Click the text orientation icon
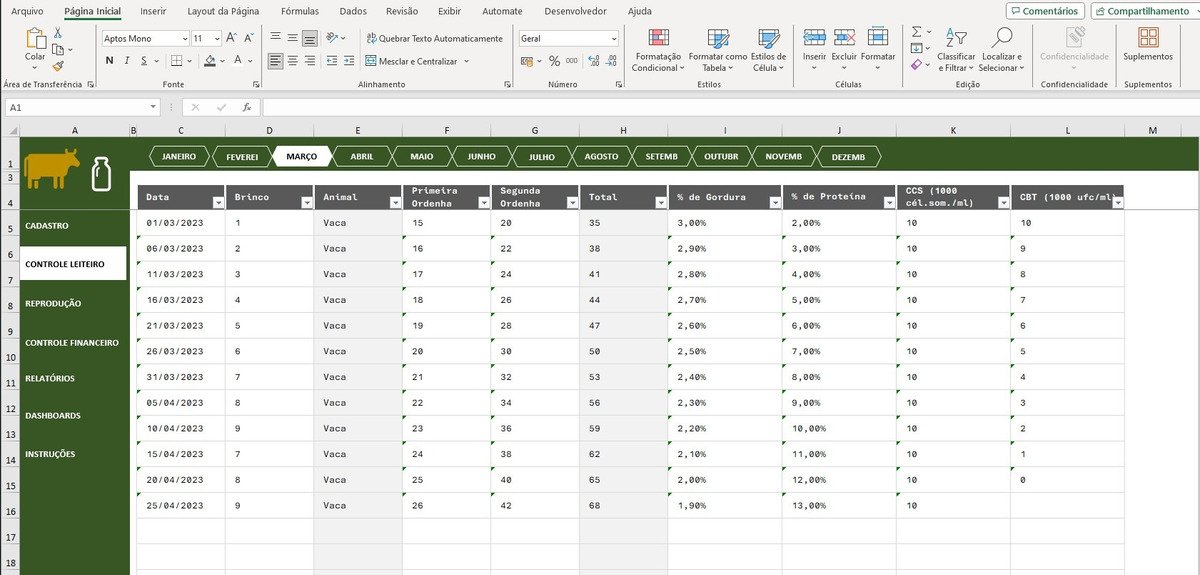The image size is (1200, 575). coord(334,38)
